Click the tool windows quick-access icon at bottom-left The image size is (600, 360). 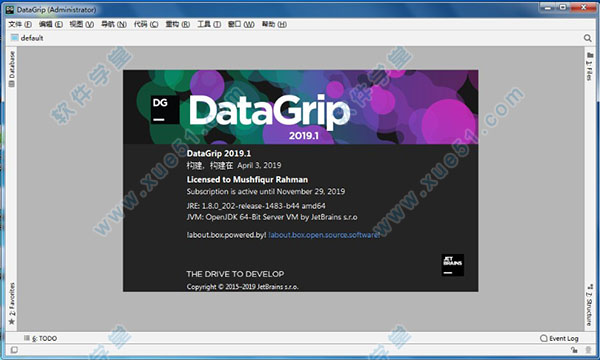(x=14, y=350)
